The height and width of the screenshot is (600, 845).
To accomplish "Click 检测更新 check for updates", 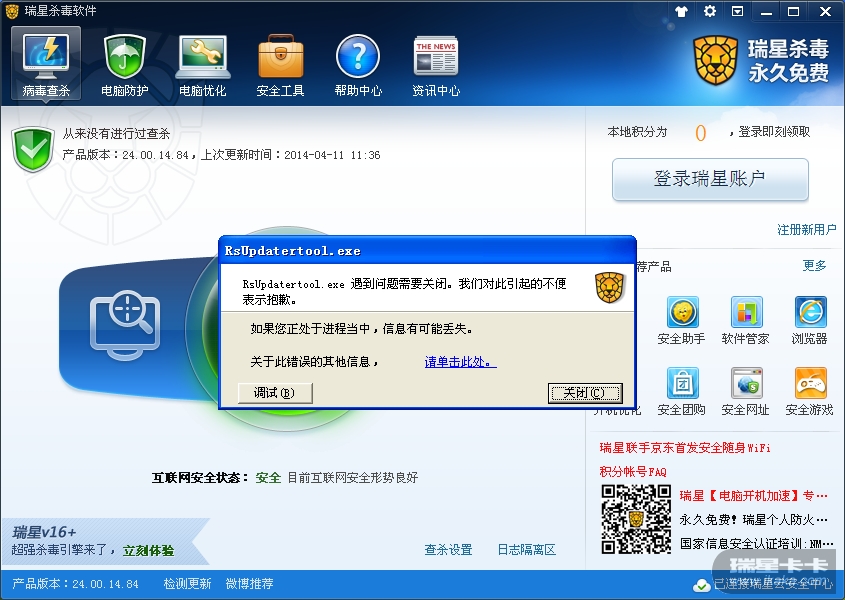I will 187,584.
